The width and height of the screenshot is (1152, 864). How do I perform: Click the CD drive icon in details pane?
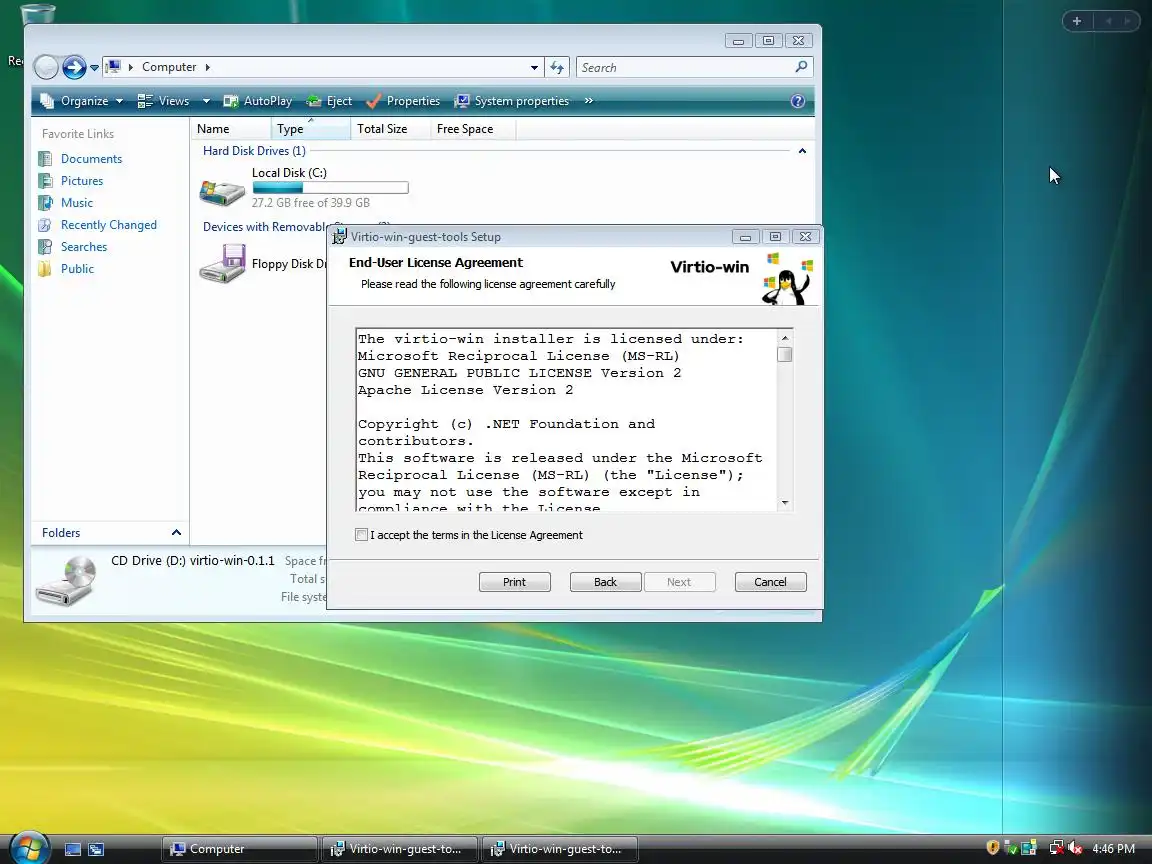tap(68, 581)
